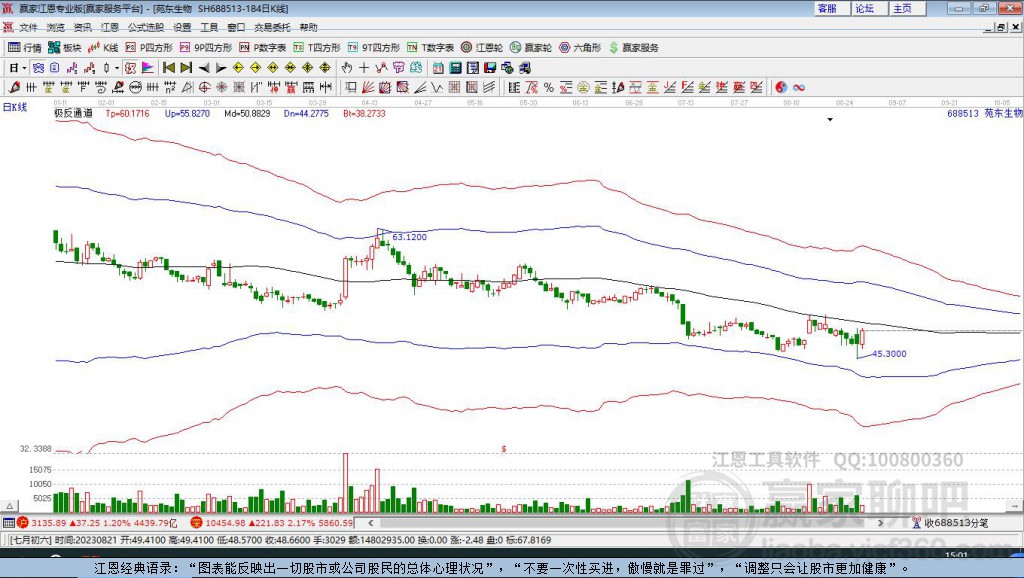Screen dimensions: 1024x578
Task: Open the 浏览 menu
Action: 56,27
